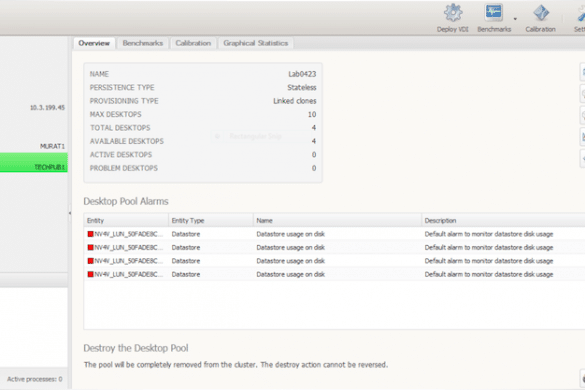Select 'Datastore usage on disk' in third row
The height and width of the screenshot is (390, 585).
[290, 261]
